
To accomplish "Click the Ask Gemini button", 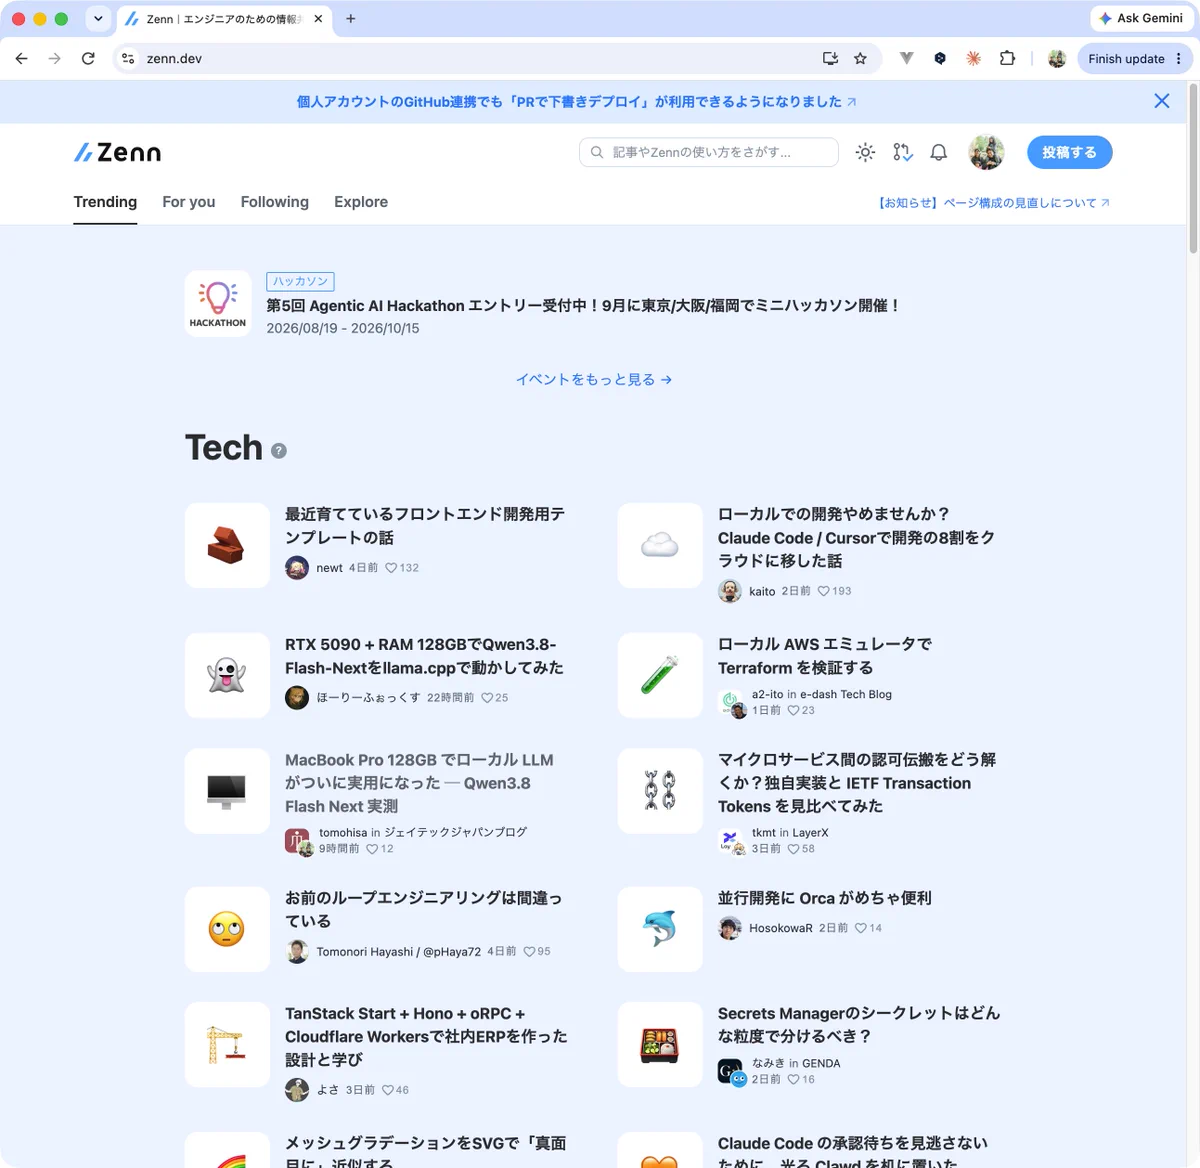I will (1141, 18).
